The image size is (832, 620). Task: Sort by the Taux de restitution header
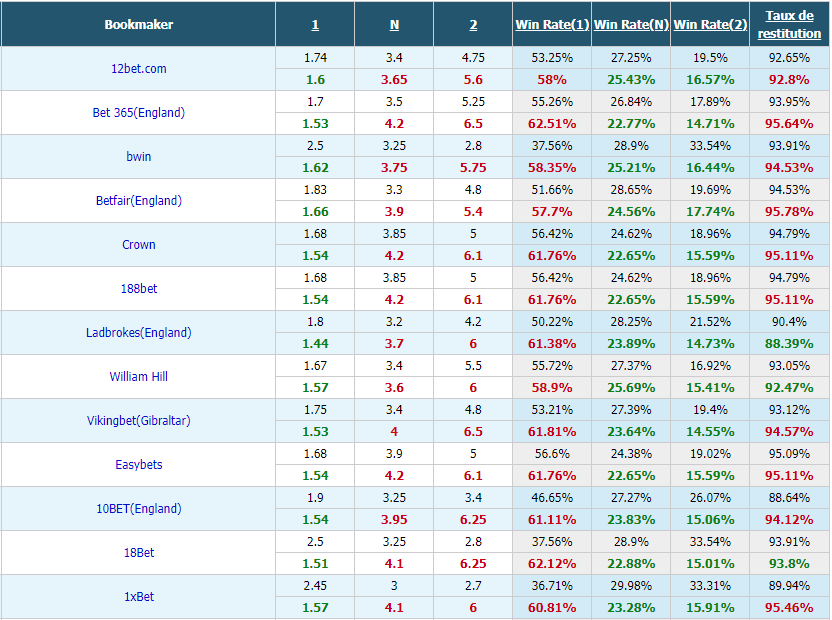pyautogui.click(x=790, y=24)
